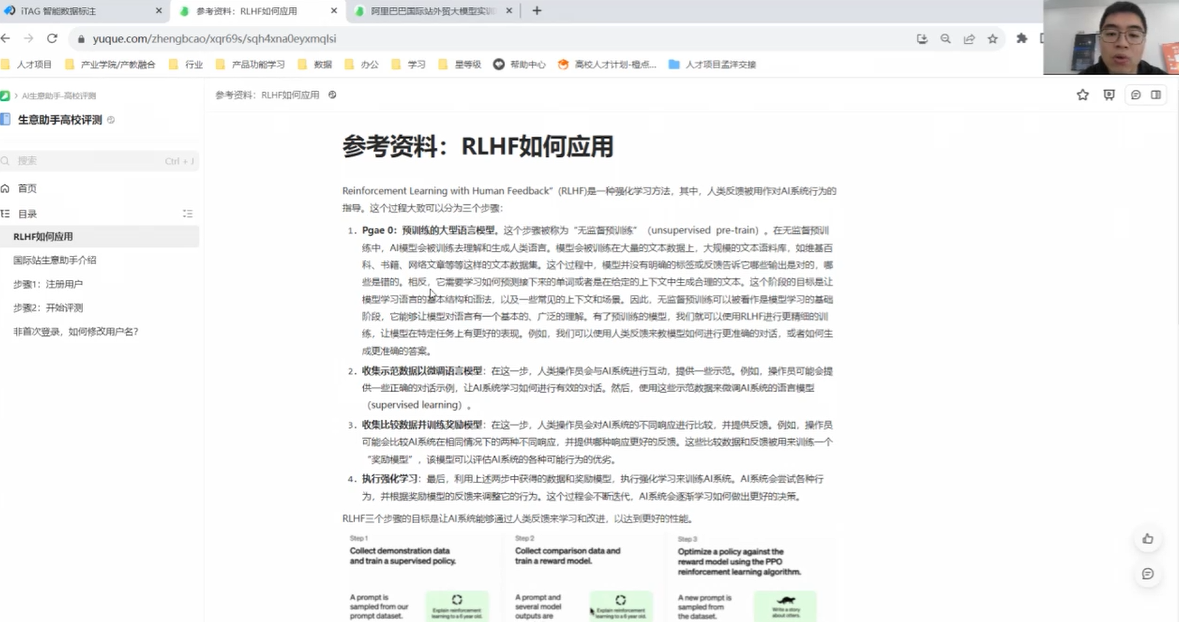Click the floating comment bubble button
The width and height of the screenshot is (1179, 622).
tap(1147, 574)
